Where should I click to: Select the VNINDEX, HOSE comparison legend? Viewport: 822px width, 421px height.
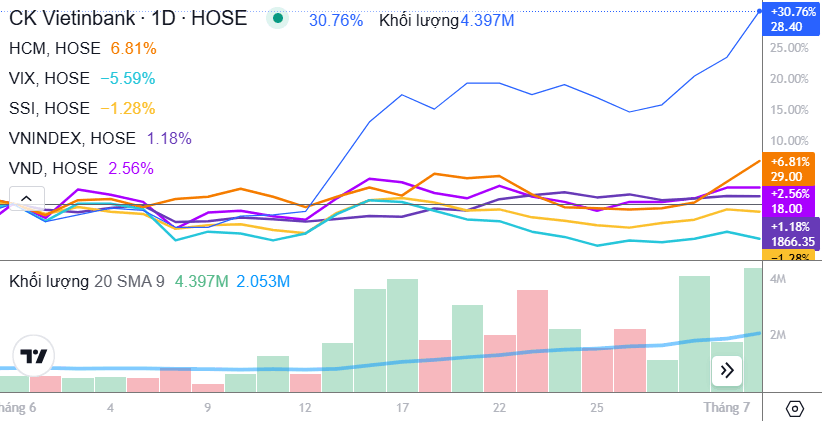click(x=72, y=138)
